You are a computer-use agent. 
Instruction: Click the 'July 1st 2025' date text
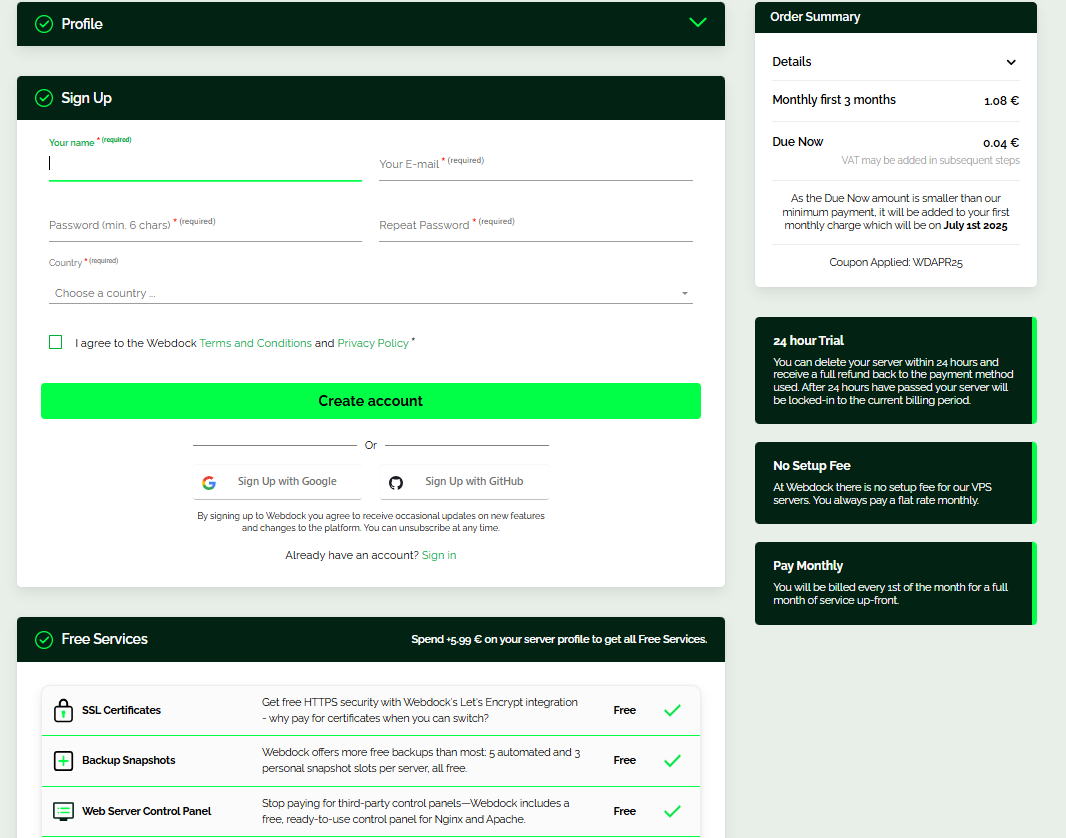(975, 226)
